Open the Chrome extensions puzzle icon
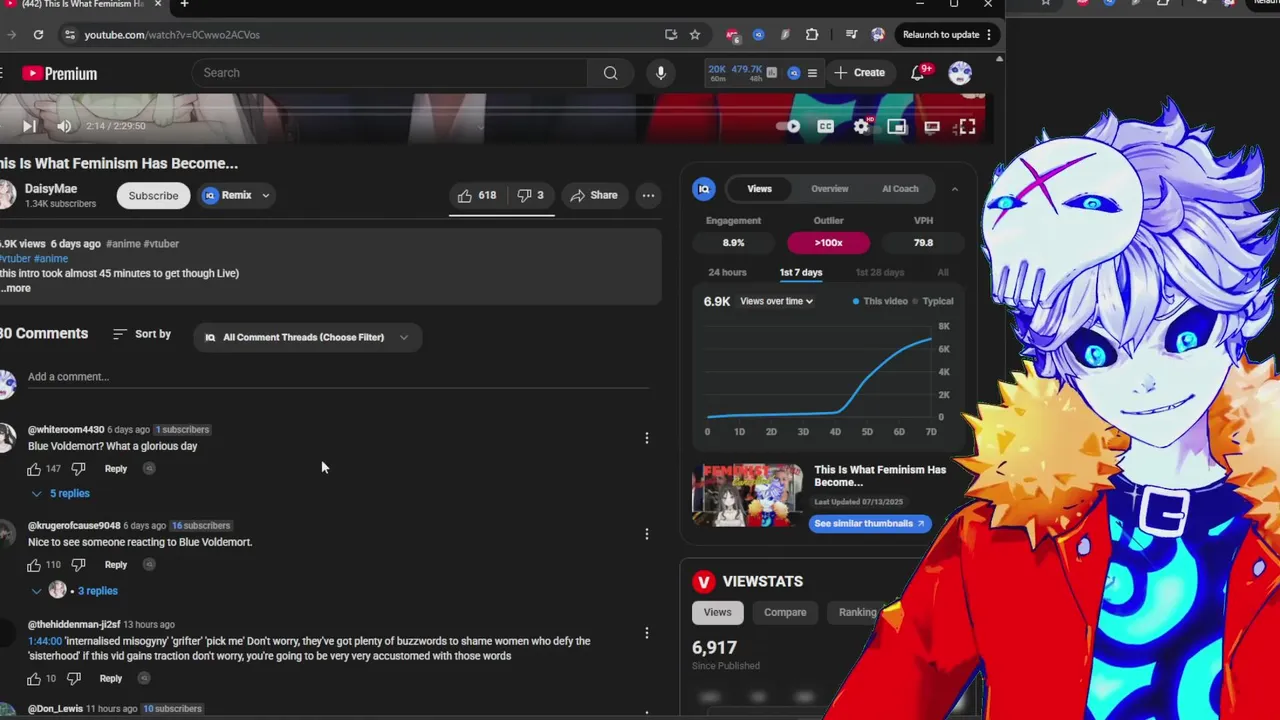This screenshot has height=720, width=1280. 812,34
